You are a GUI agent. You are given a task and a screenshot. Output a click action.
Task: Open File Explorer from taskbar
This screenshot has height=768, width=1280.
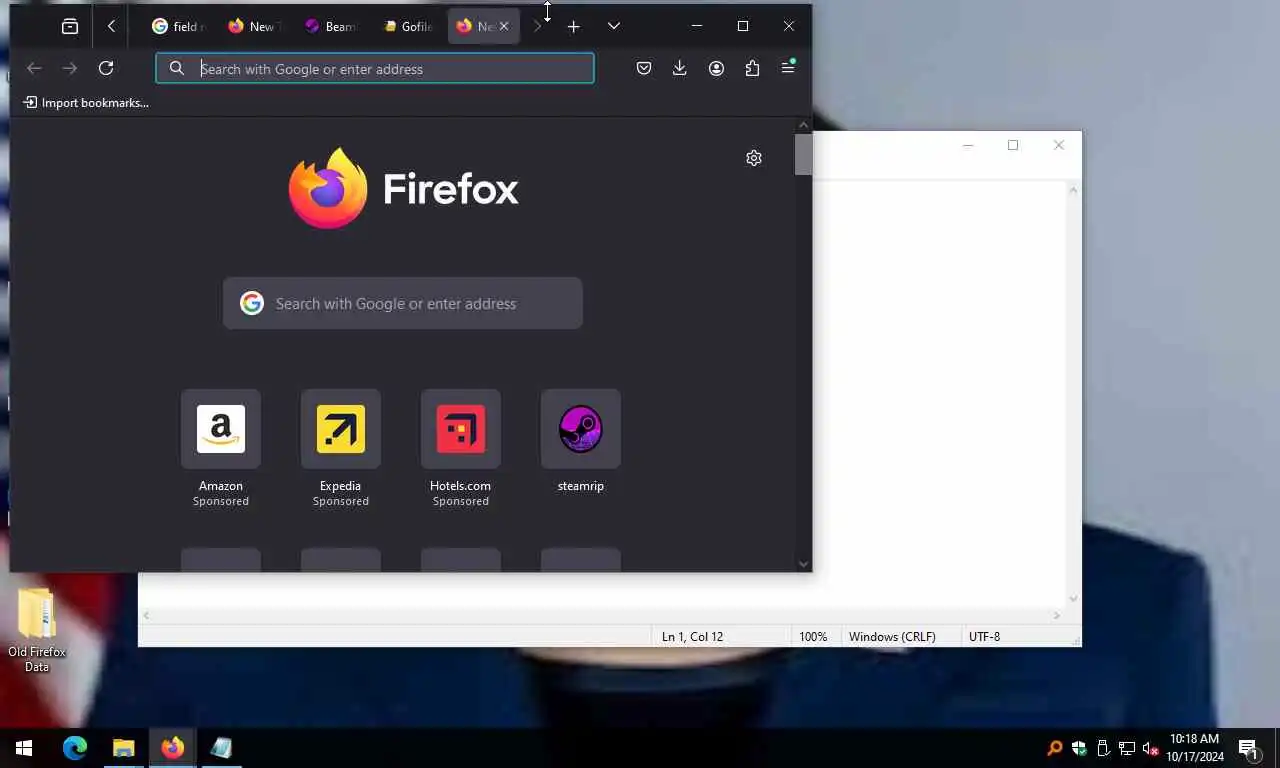click(124, 748)
